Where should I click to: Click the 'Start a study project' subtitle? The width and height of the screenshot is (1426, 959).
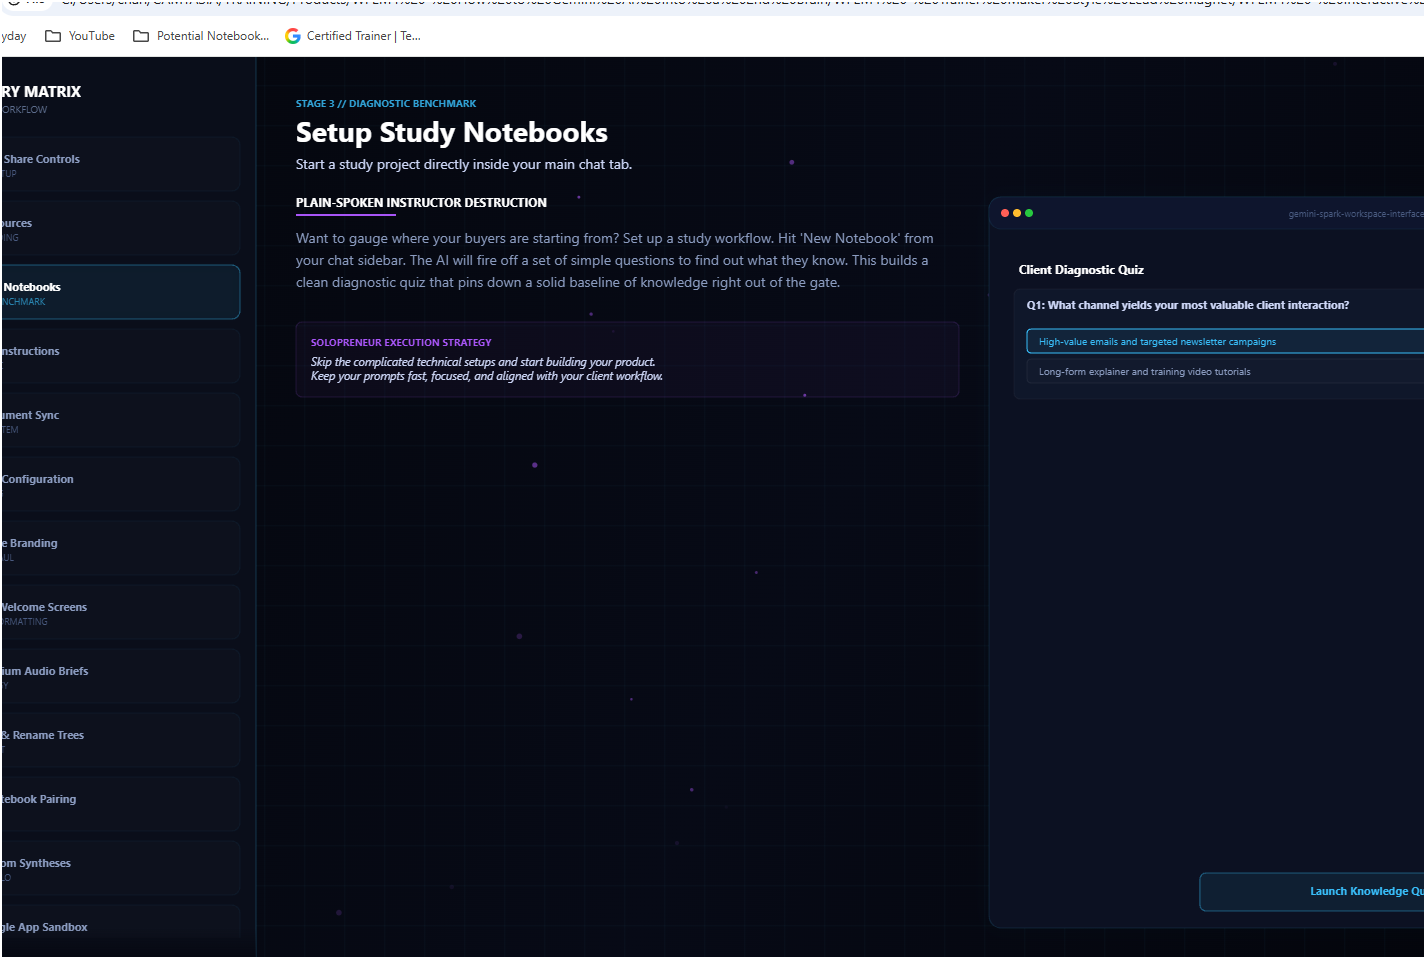(464, 165)
